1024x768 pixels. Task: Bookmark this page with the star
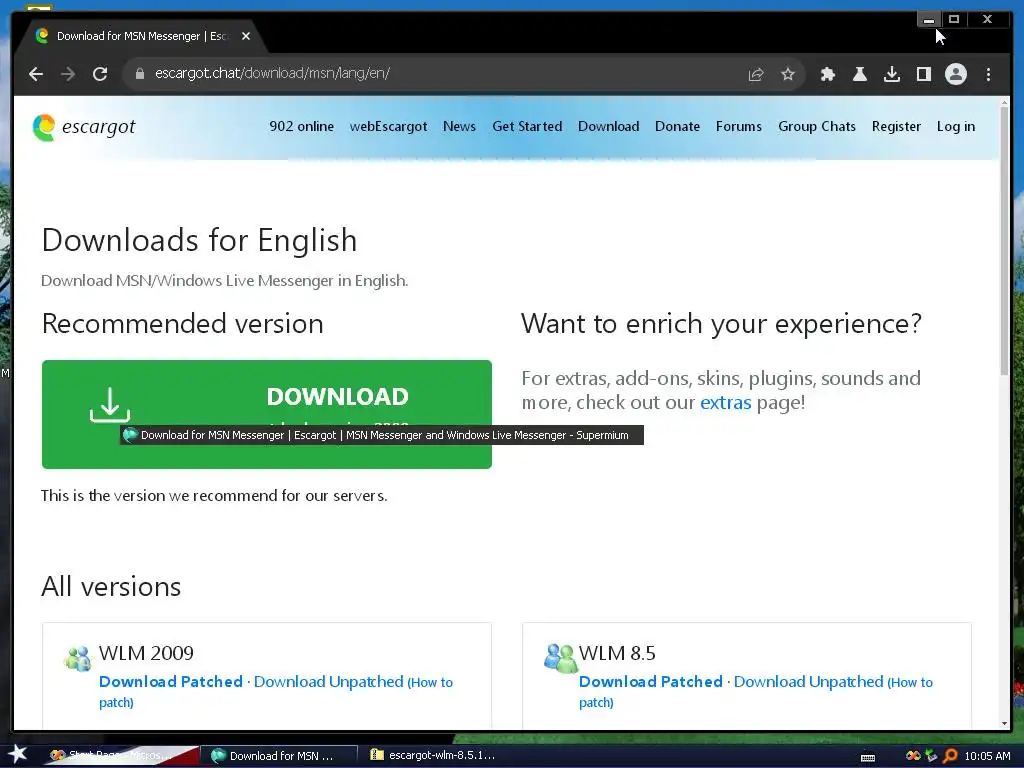(x=788, y=74)
